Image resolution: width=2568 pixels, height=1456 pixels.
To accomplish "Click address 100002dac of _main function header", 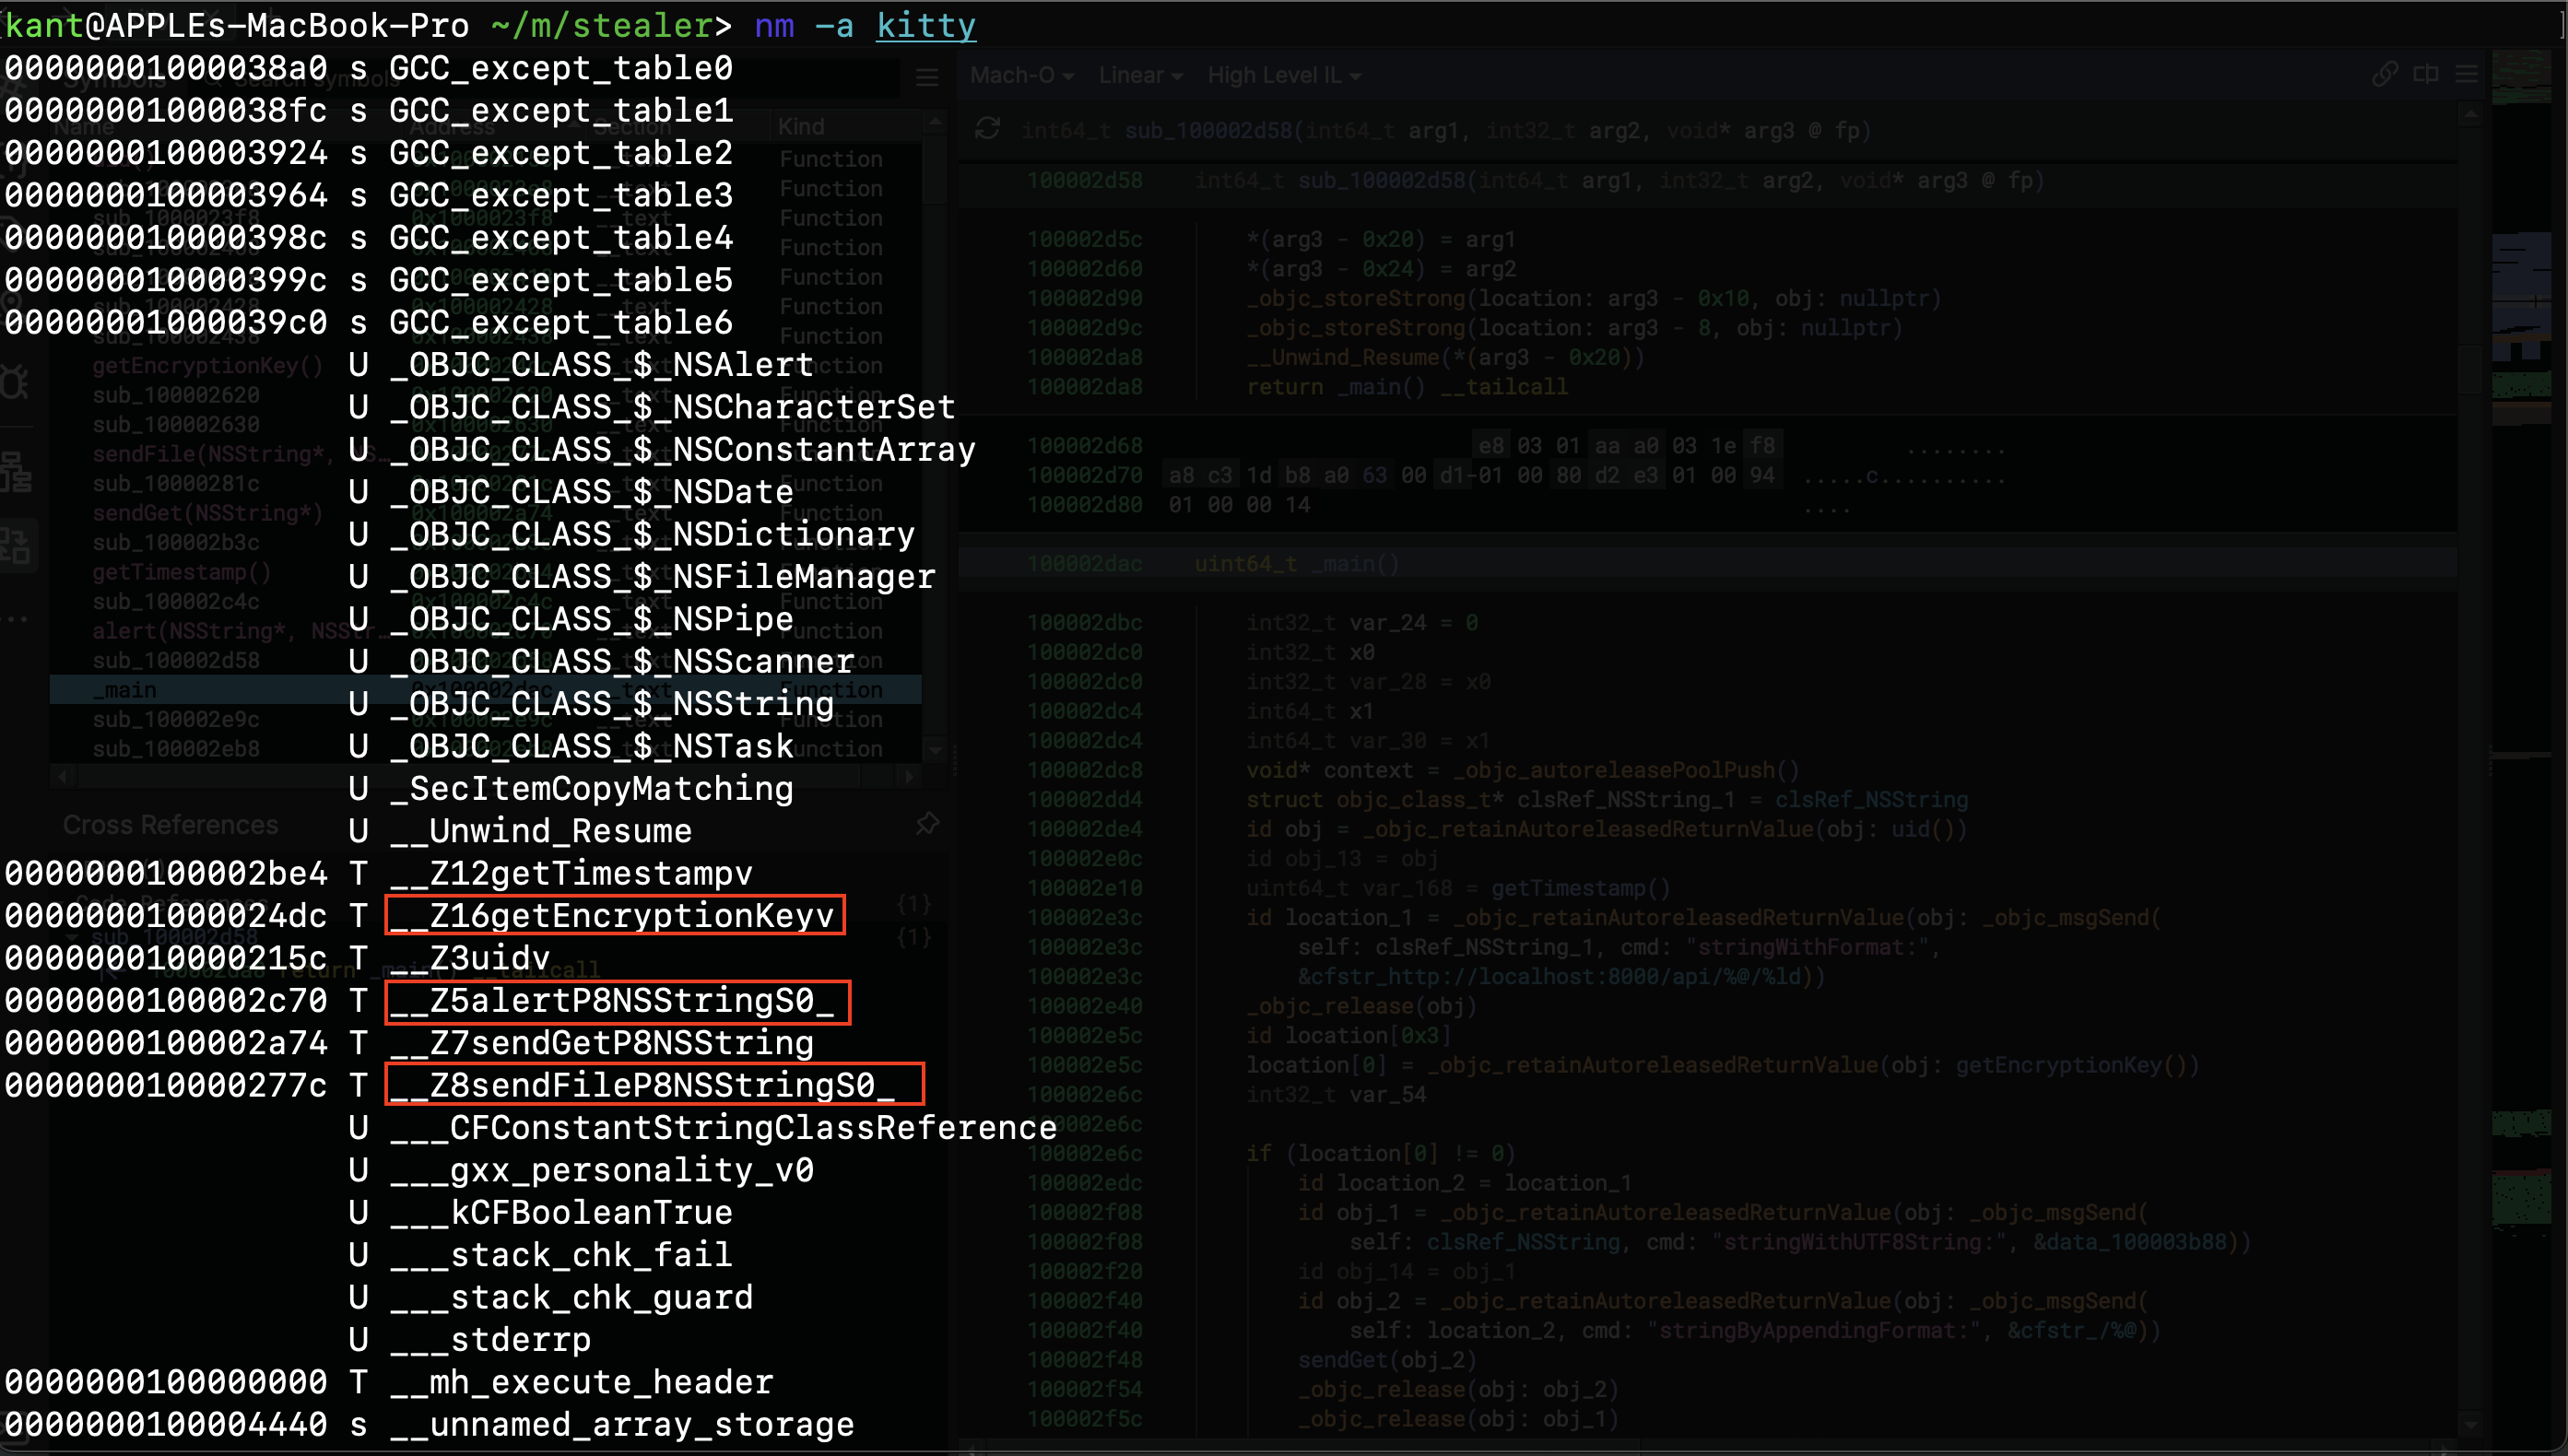I will pyautogui.click(x=1084, y=563).
